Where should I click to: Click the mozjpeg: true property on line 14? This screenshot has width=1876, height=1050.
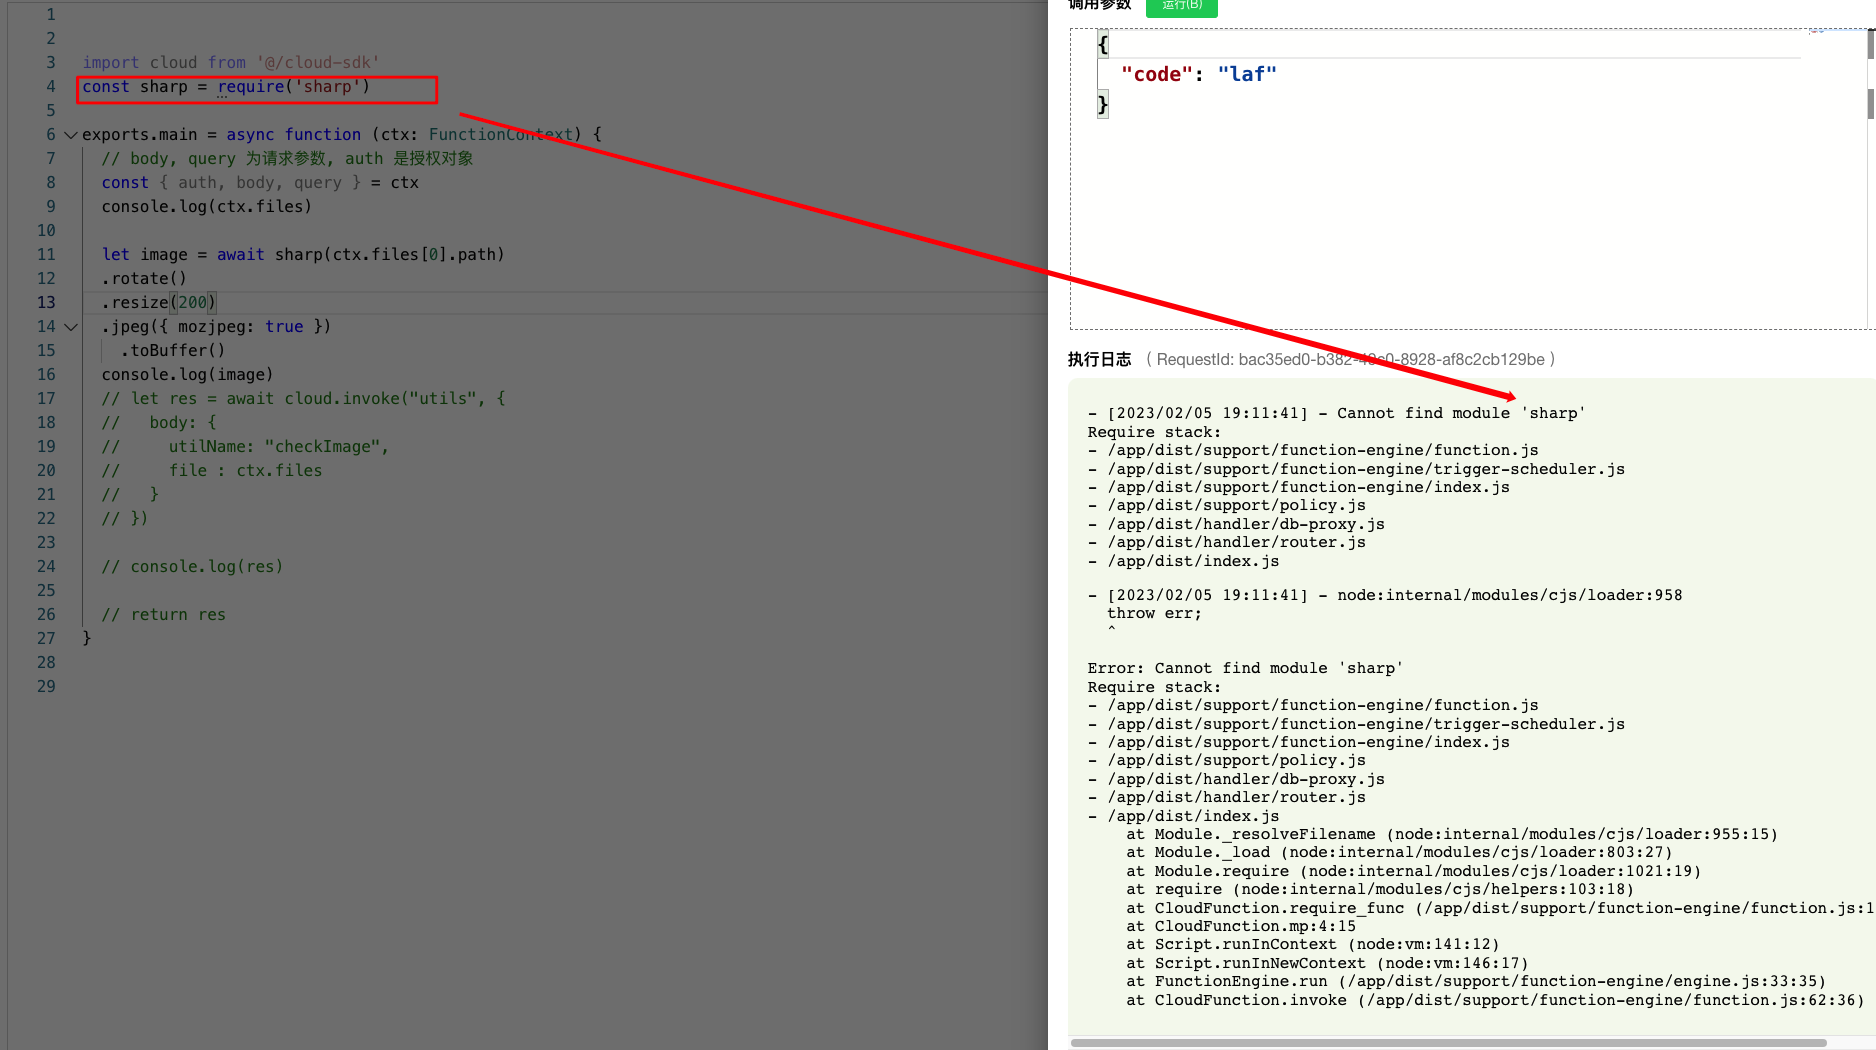[x=240, y=326]
